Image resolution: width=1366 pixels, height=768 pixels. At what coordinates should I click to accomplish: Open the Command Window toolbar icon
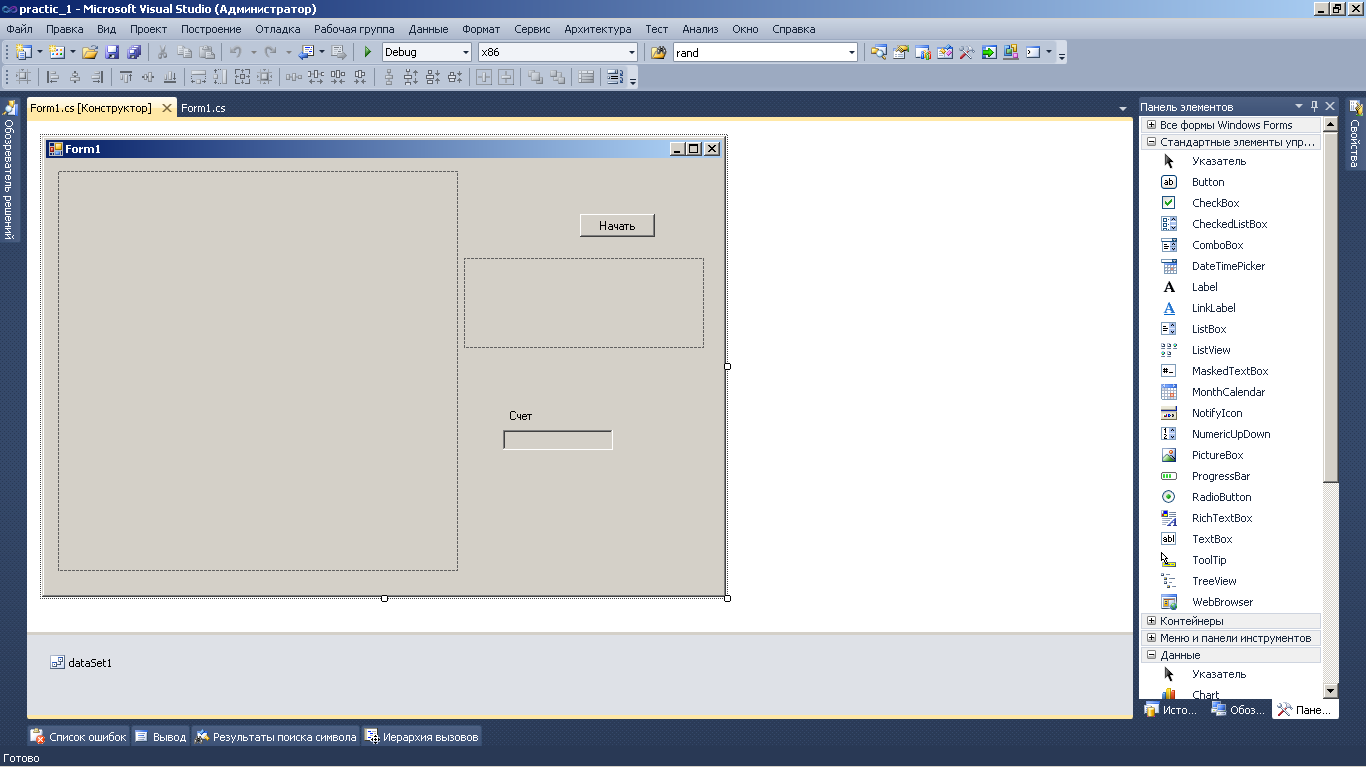pos(1034,52)
